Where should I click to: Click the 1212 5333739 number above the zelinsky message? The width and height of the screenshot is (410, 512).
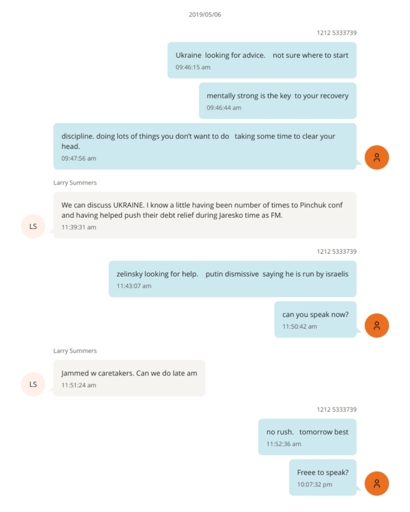pyautogui.click(x=336, y=251)
